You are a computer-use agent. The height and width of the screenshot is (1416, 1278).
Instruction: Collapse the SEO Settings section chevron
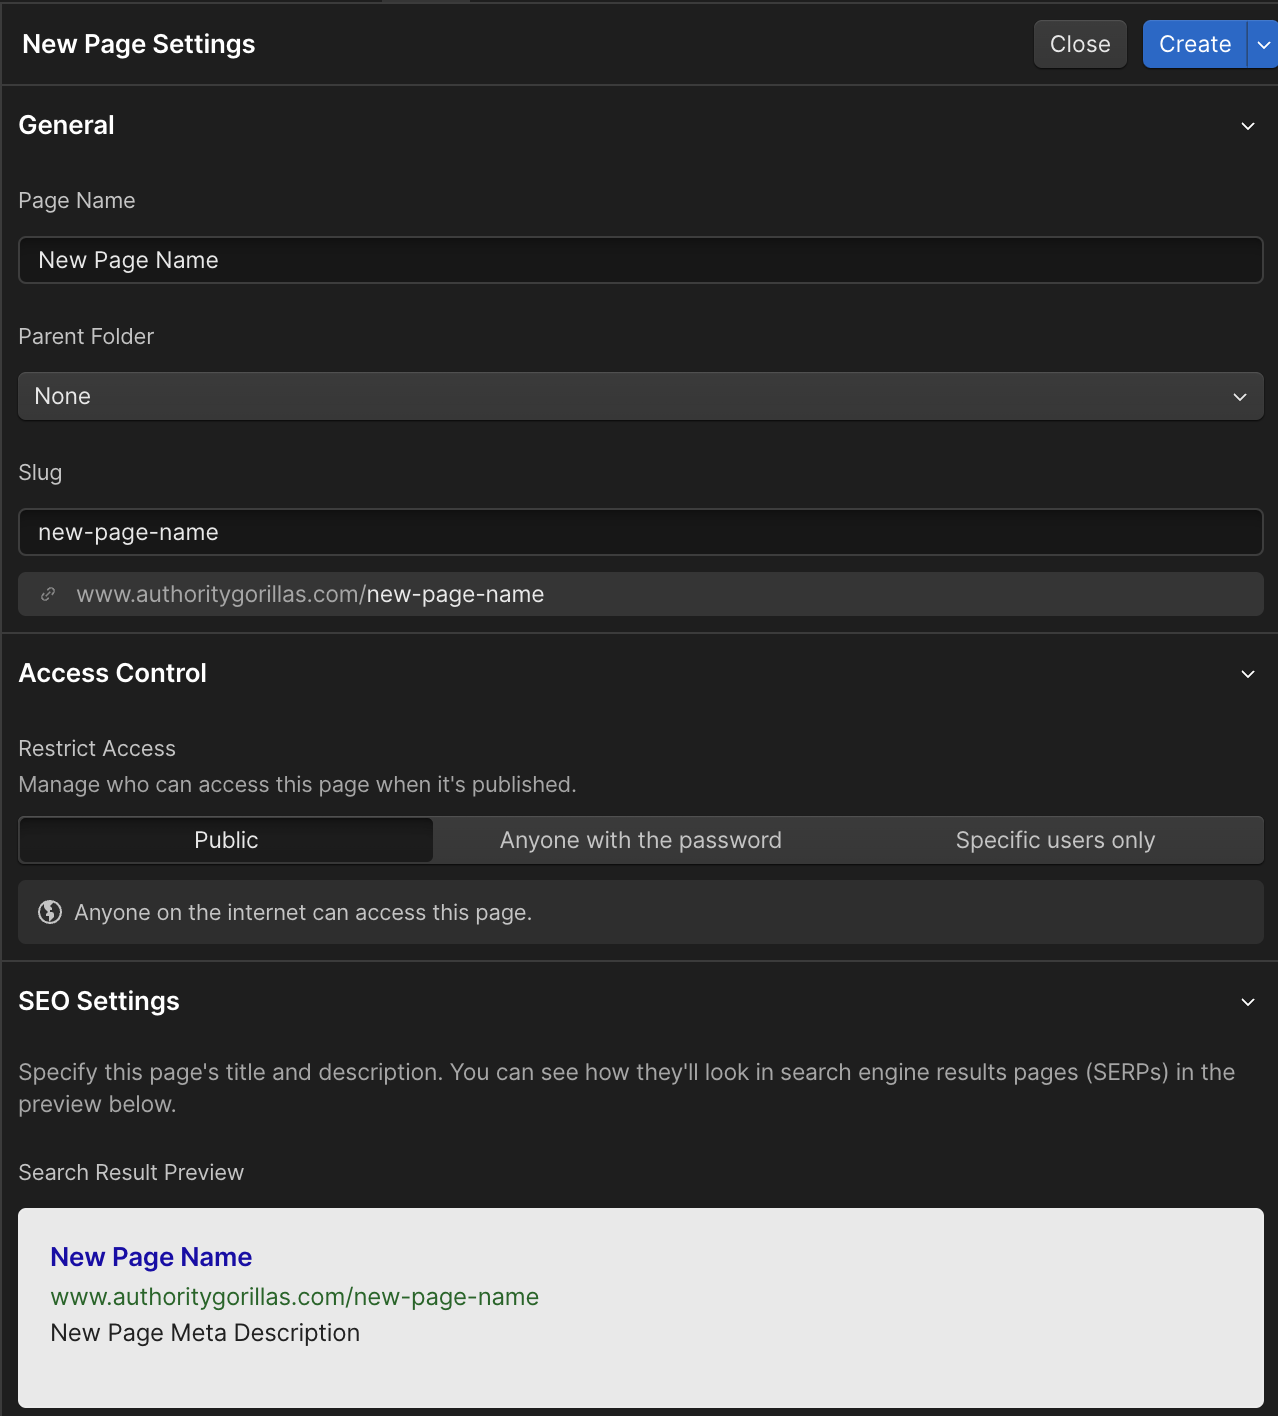pyautogui.click(x=1248, y=1002)
